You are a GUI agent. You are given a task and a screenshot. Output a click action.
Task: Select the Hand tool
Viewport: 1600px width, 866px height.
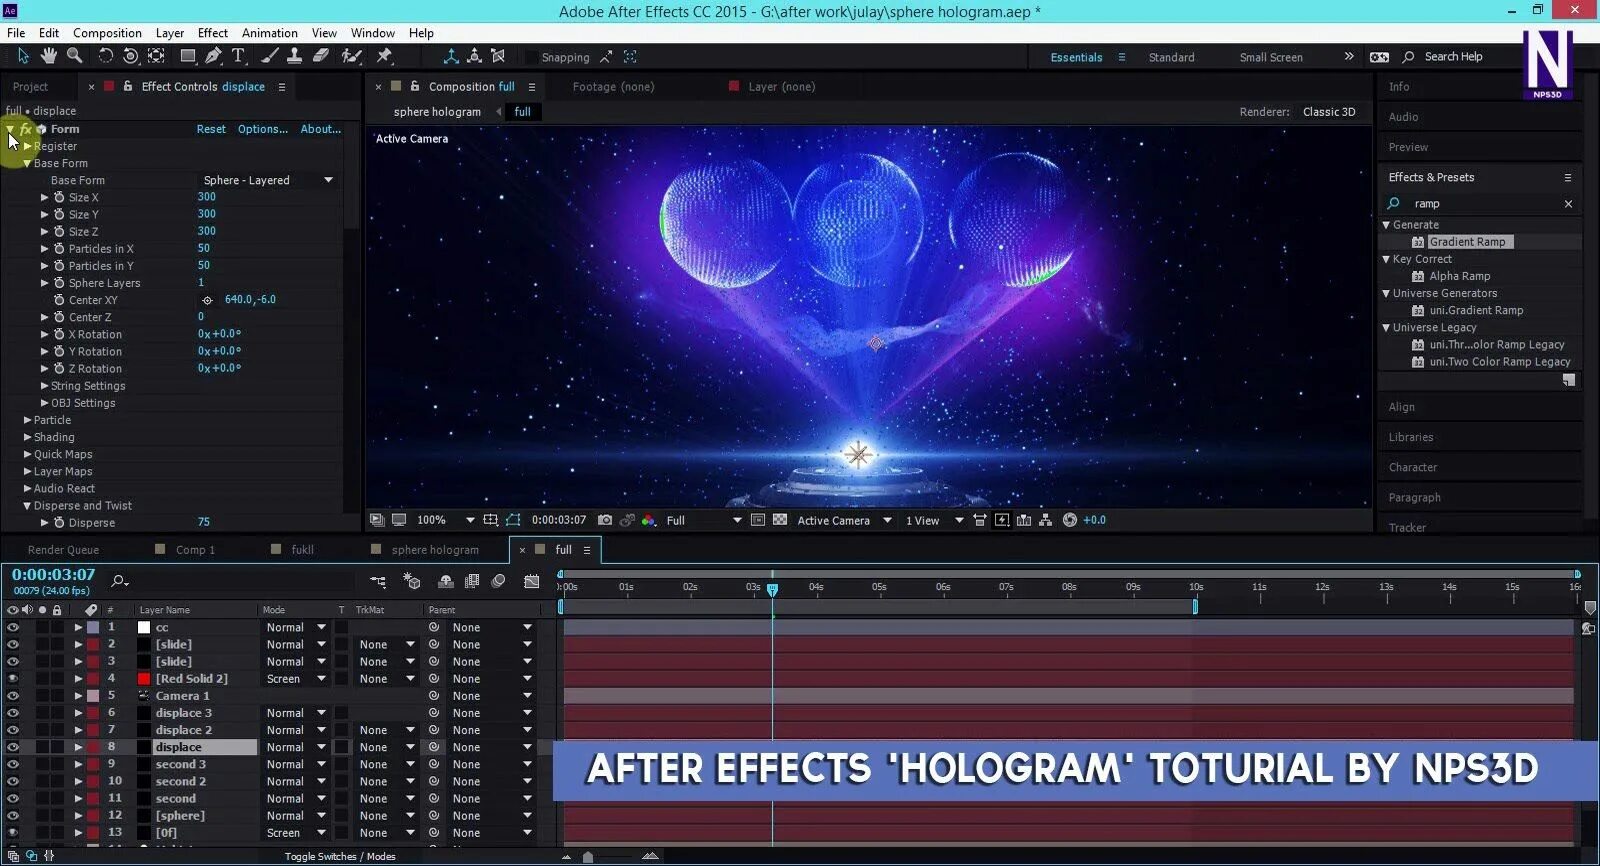tap(48, 56)
